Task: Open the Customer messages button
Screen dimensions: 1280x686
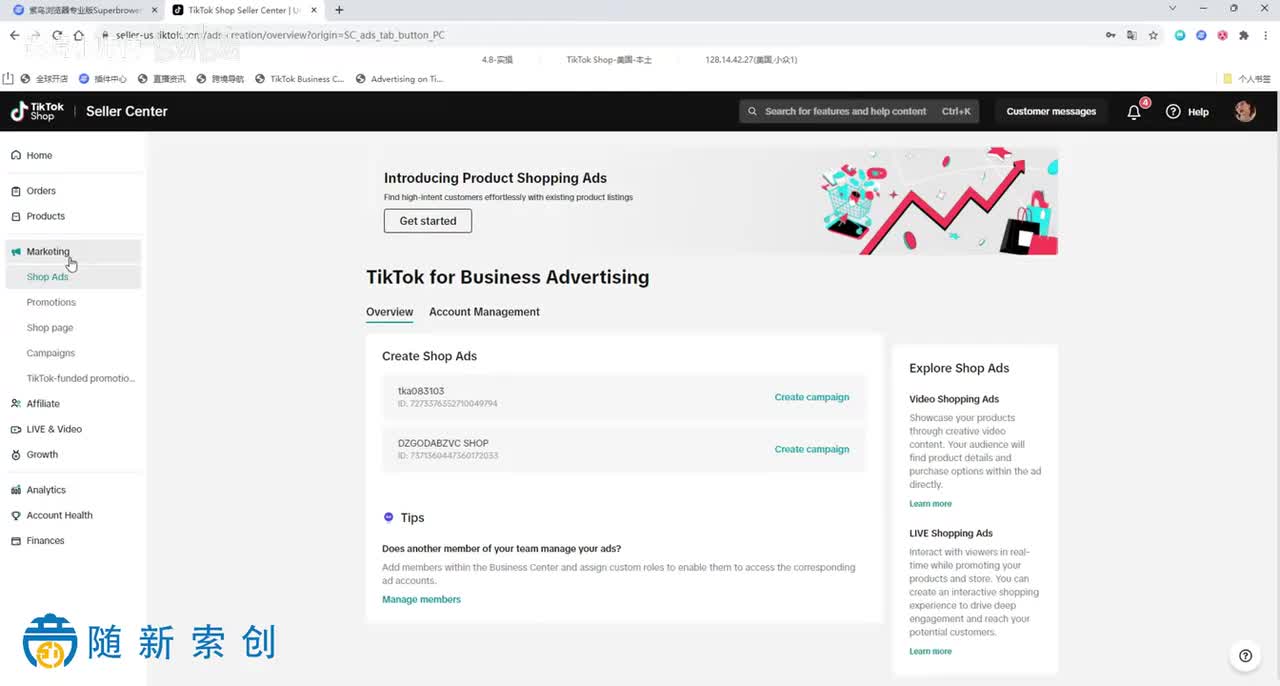Action: tap(1051, 112)
